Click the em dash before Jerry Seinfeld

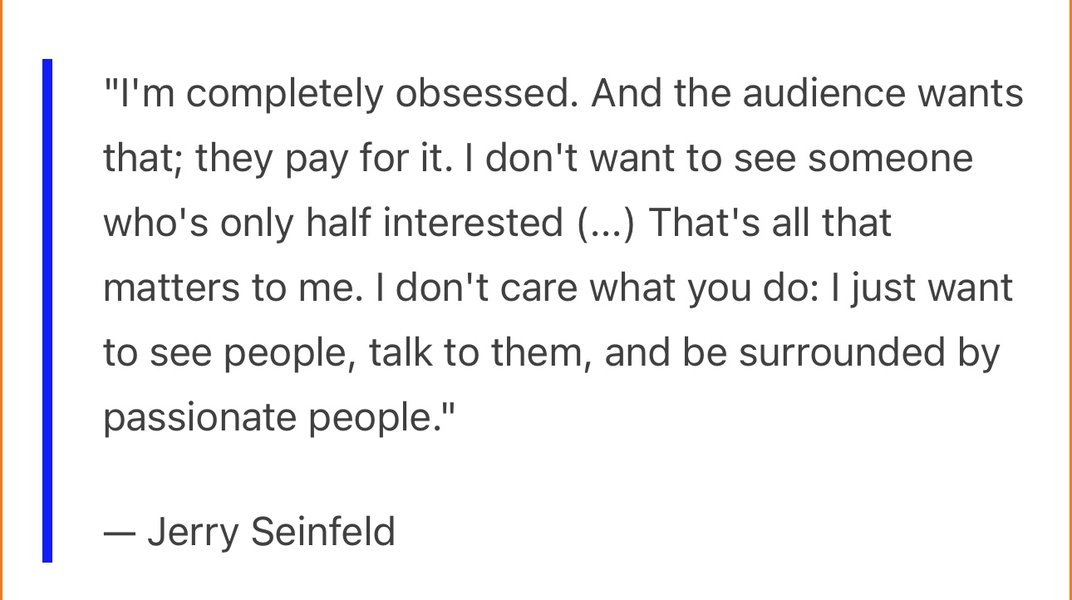pyautogui.click(x=120, y=533)
